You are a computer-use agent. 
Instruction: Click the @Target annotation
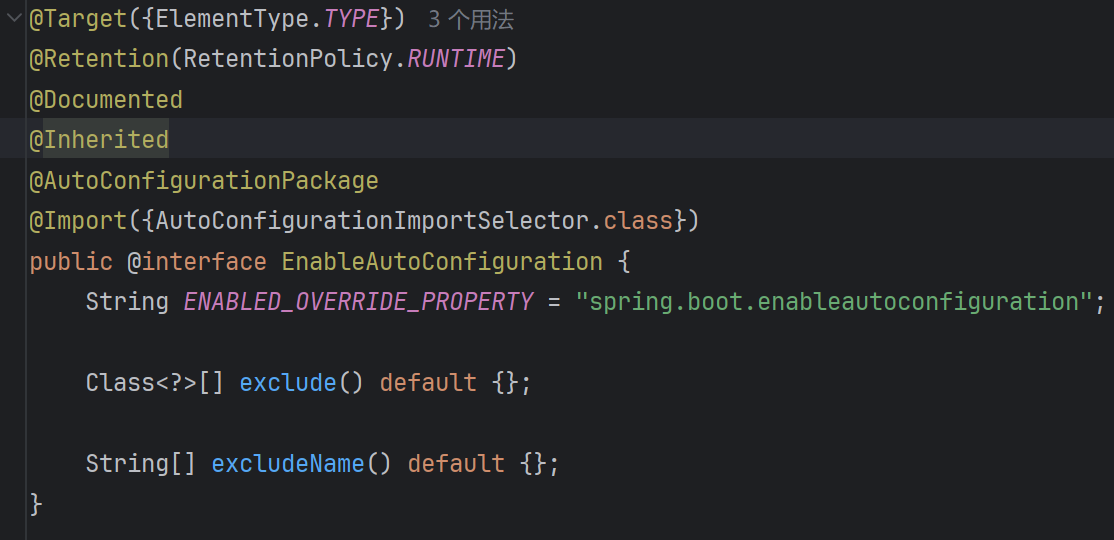pyautogui.click(x=78, y=19)
